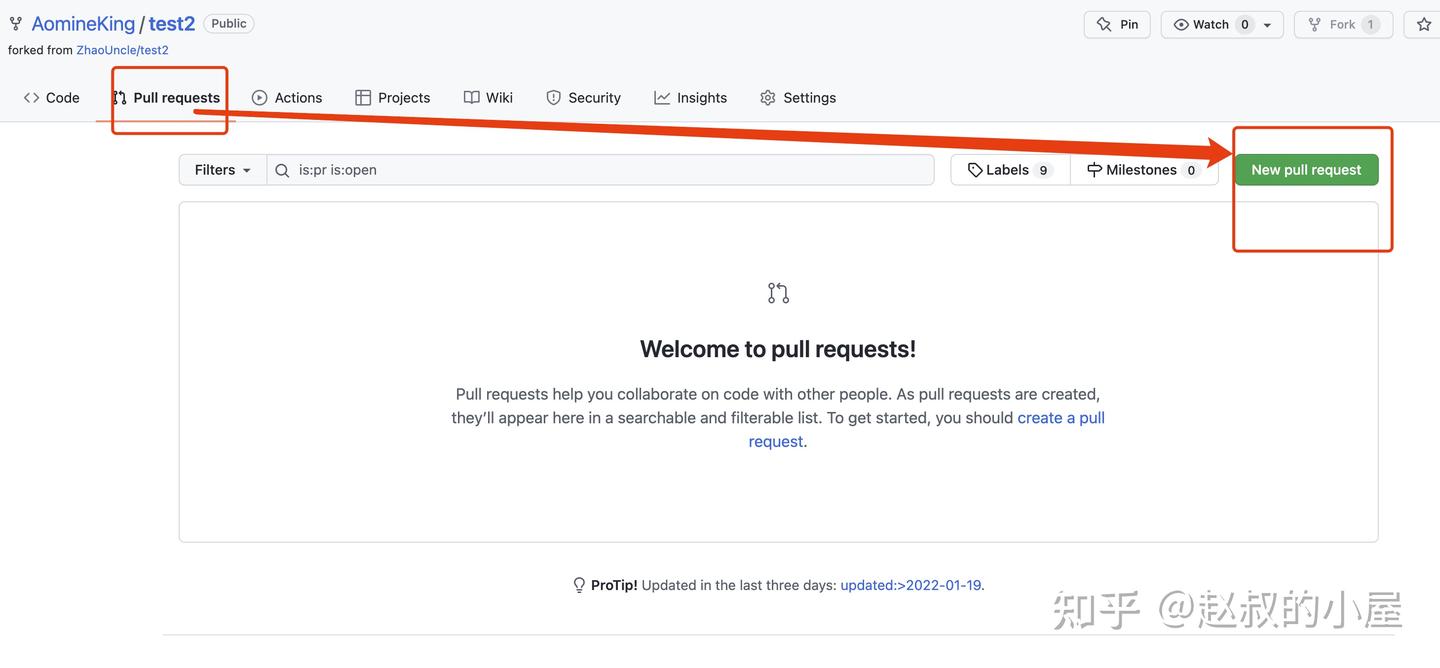Open the Actions tab
Image resolution: width=1440 pixels, height=668 pixels.
click(287, 98)
